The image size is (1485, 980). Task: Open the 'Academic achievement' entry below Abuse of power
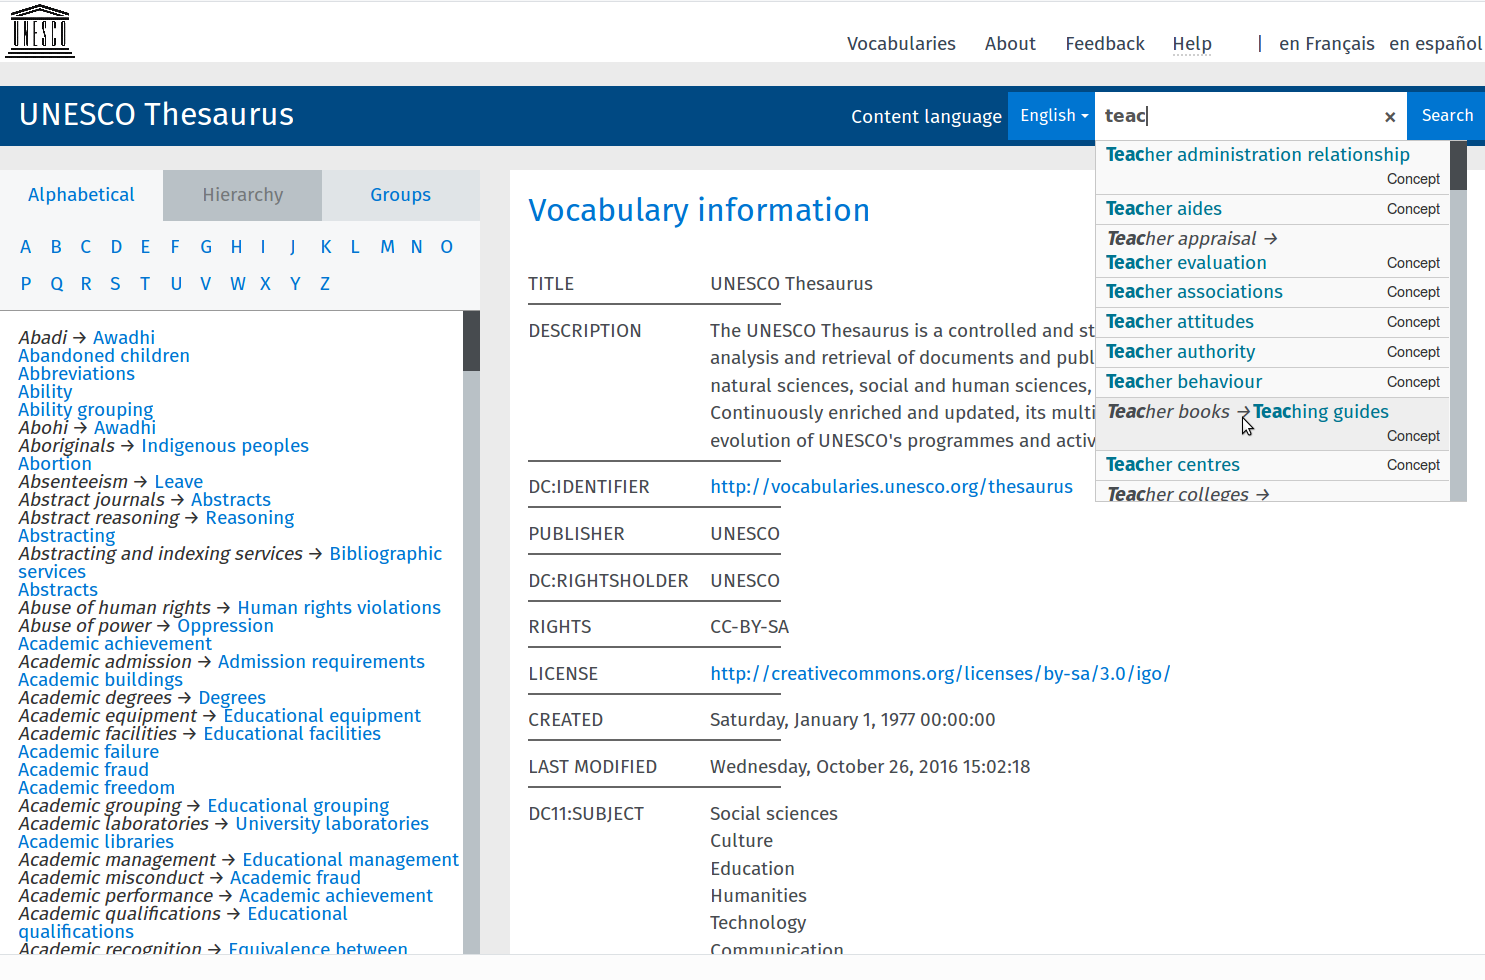pyautogui.click(x=115, y=644)
